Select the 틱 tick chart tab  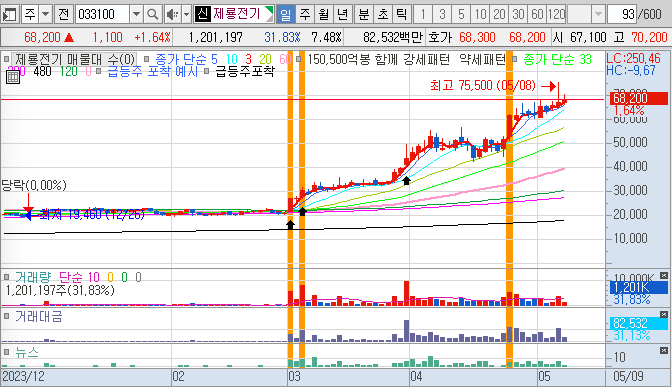(402, 15)
